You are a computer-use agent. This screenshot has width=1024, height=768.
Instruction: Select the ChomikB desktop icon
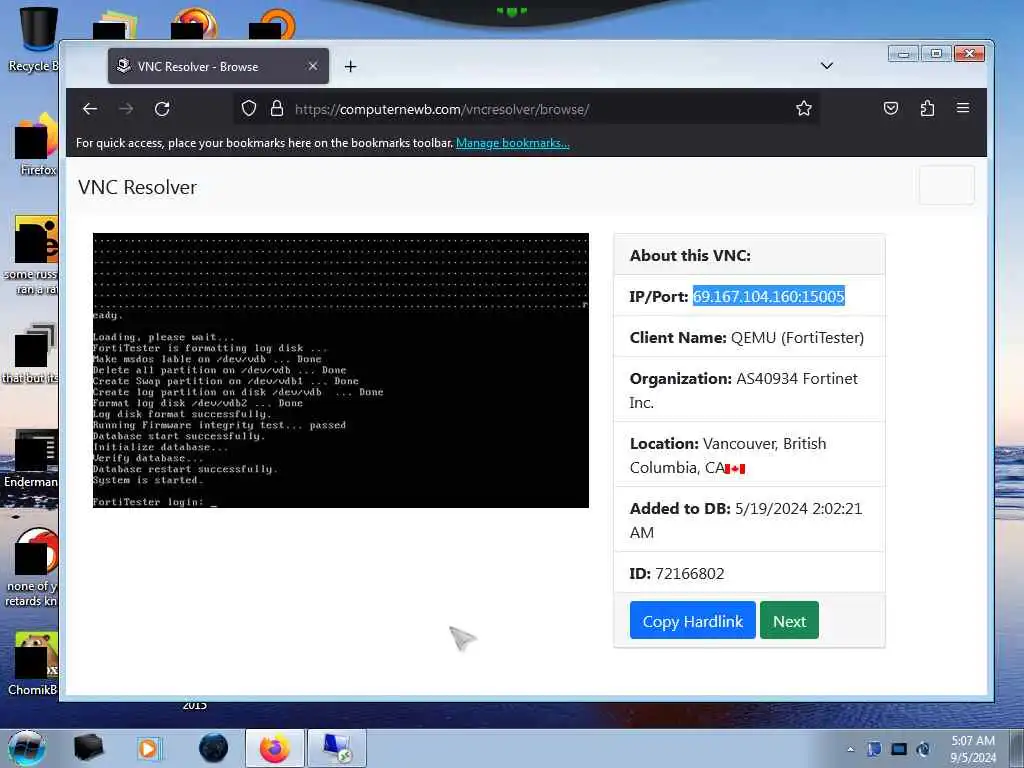coord(34,664)
